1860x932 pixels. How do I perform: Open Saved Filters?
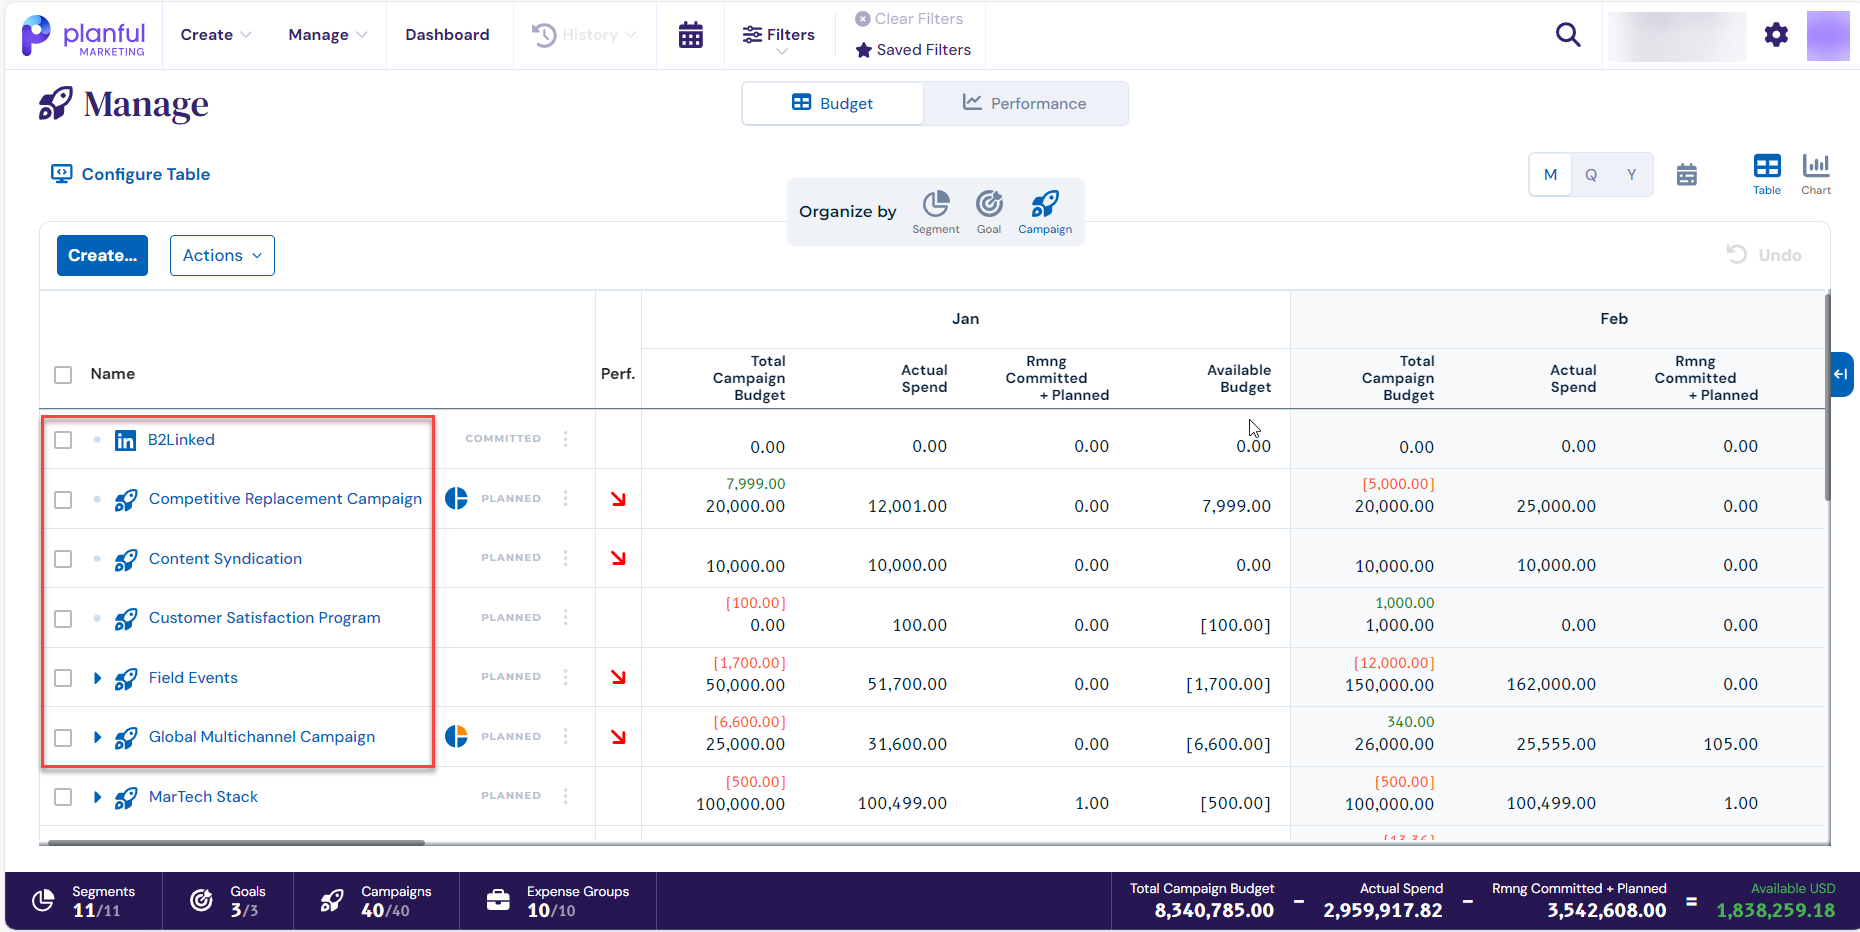point(913,50)
